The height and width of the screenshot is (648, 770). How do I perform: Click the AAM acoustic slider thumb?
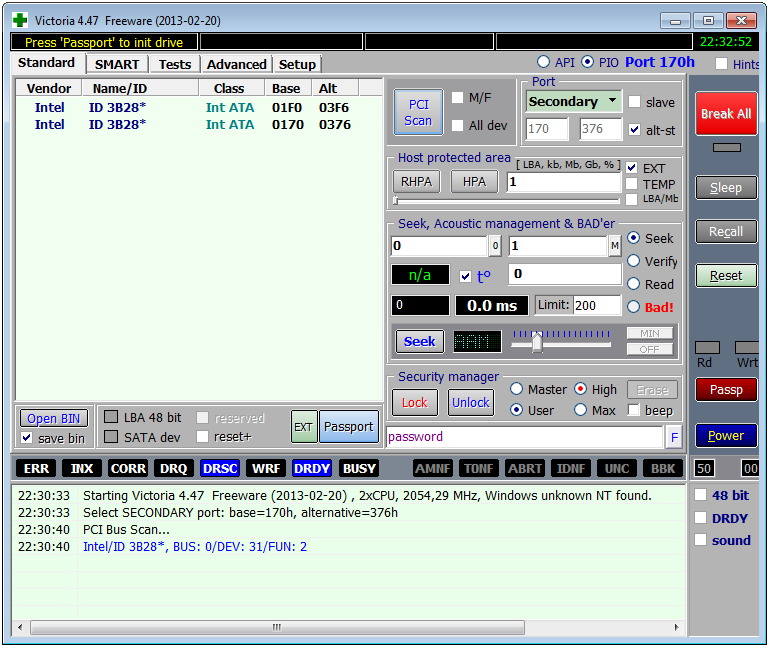click(x=537, y=342)
